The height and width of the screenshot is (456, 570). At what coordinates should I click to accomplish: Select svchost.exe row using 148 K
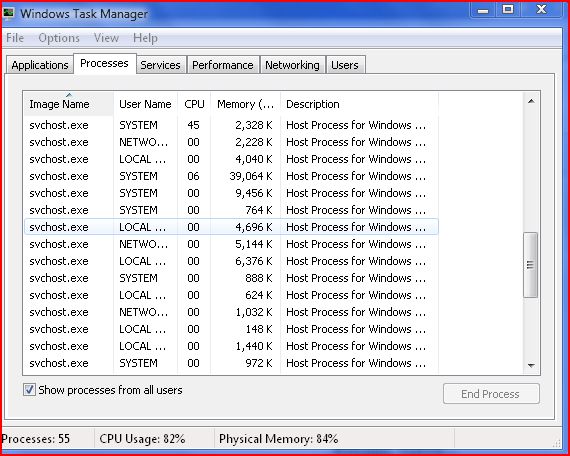pos(231,329)
